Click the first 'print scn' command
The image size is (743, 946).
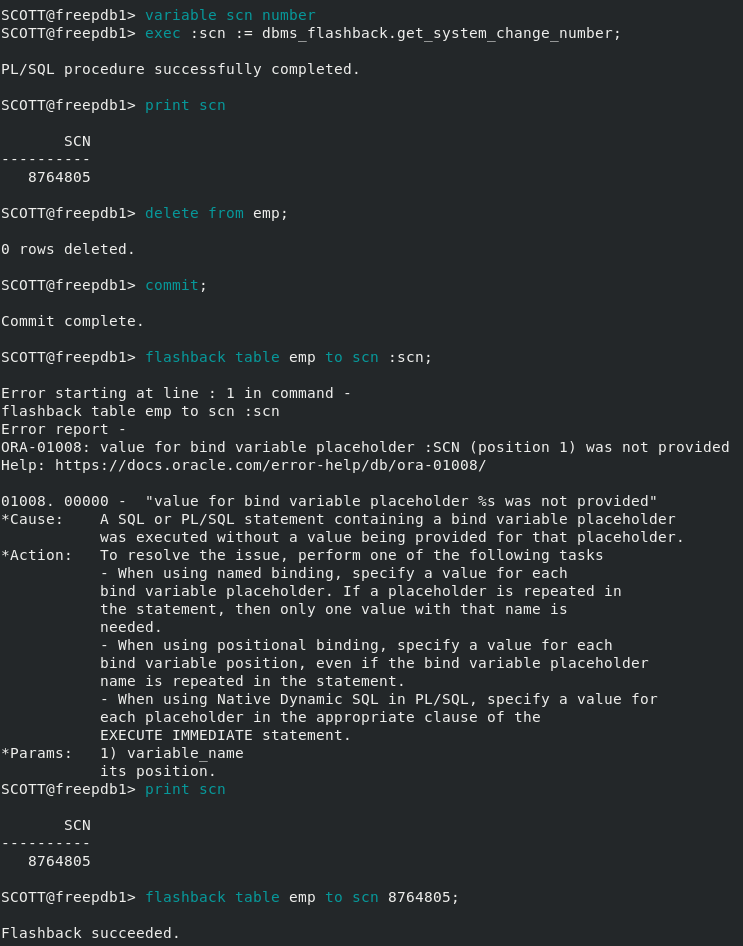(185, 105)
